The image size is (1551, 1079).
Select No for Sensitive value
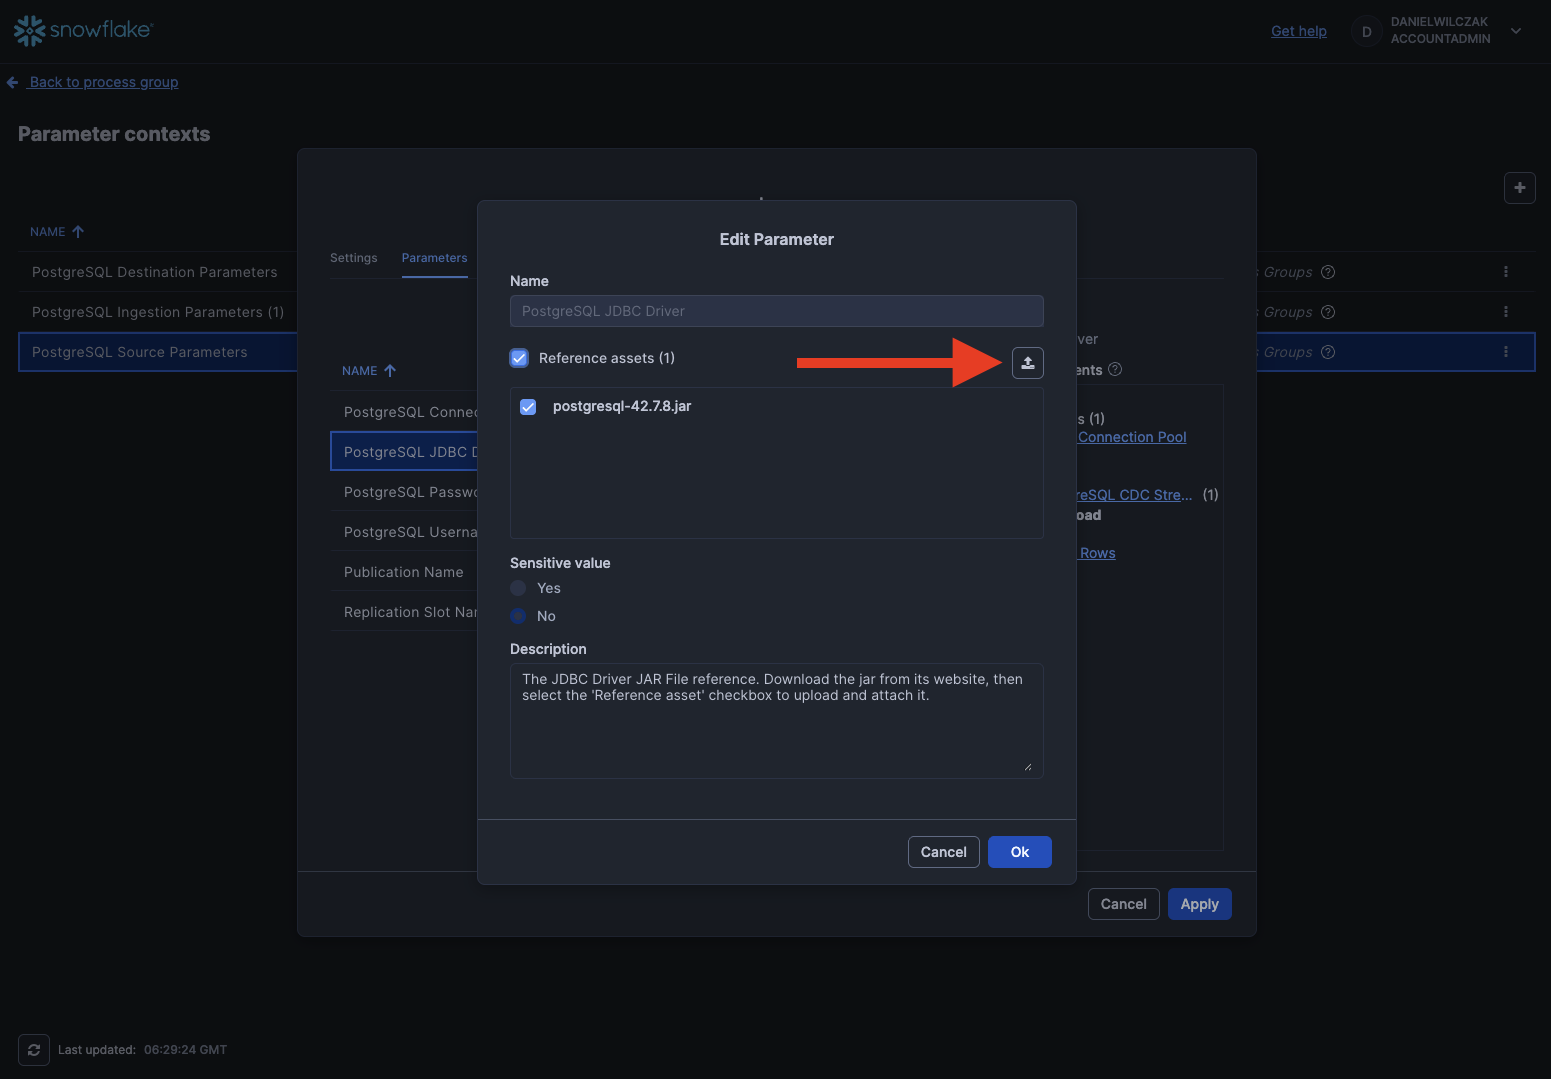click(518, 616)
